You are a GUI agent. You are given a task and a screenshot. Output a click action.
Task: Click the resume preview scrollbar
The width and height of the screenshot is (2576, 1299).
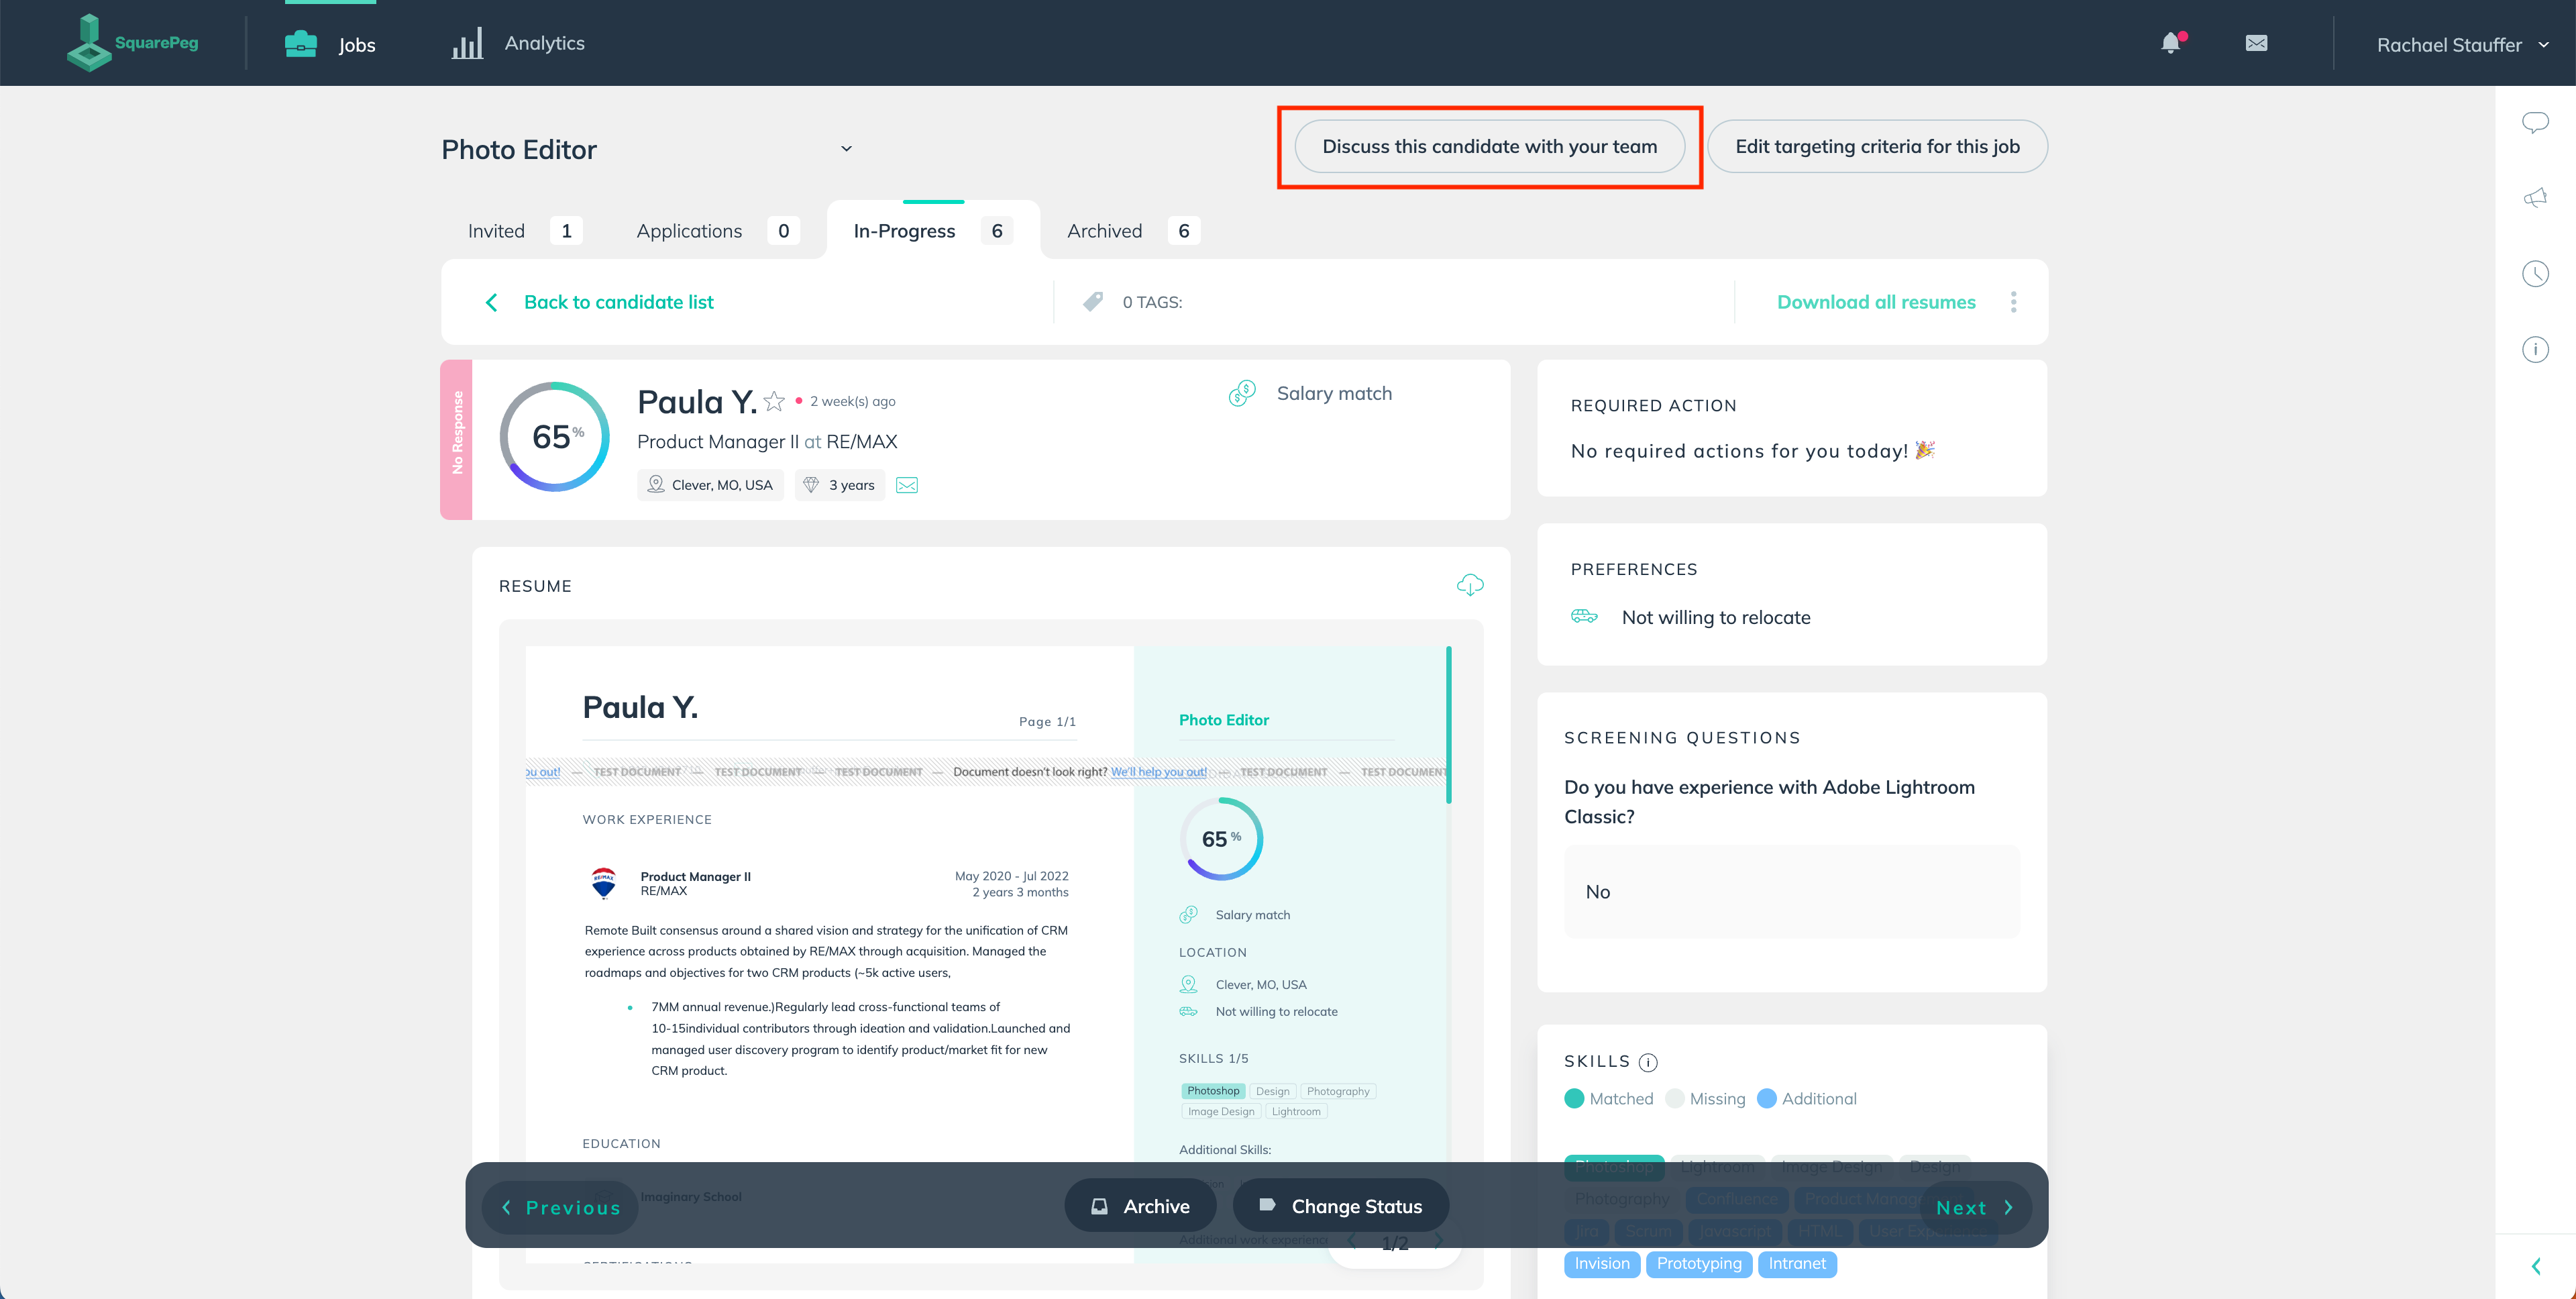(x=1448, y=725)
